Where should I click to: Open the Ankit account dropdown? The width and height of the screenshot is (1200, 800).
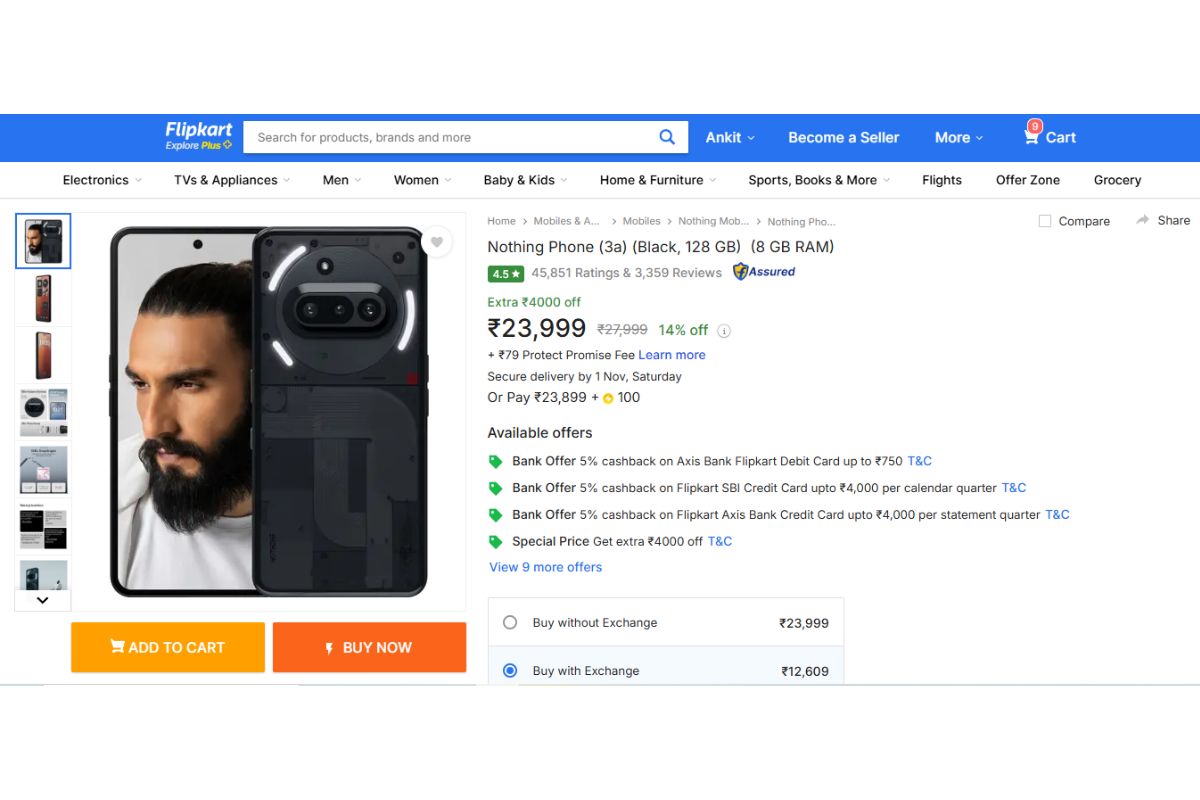point(730,138)
